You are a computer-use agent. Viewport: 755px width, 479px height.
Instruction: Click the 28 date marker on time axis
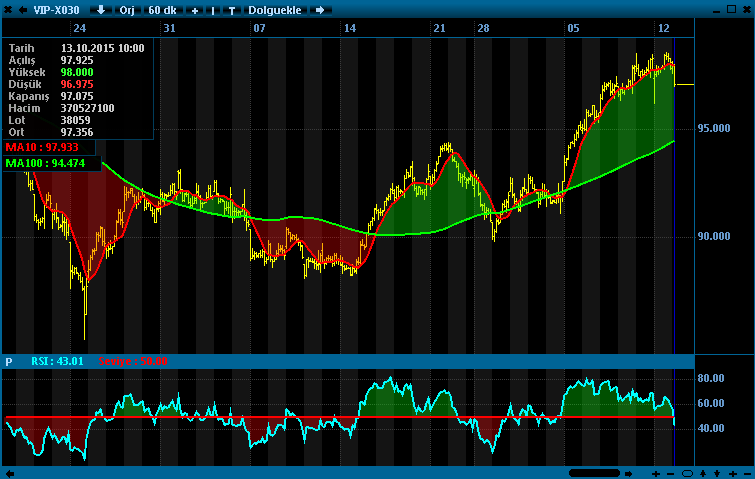pyautogui.click(x=483, y=28)
